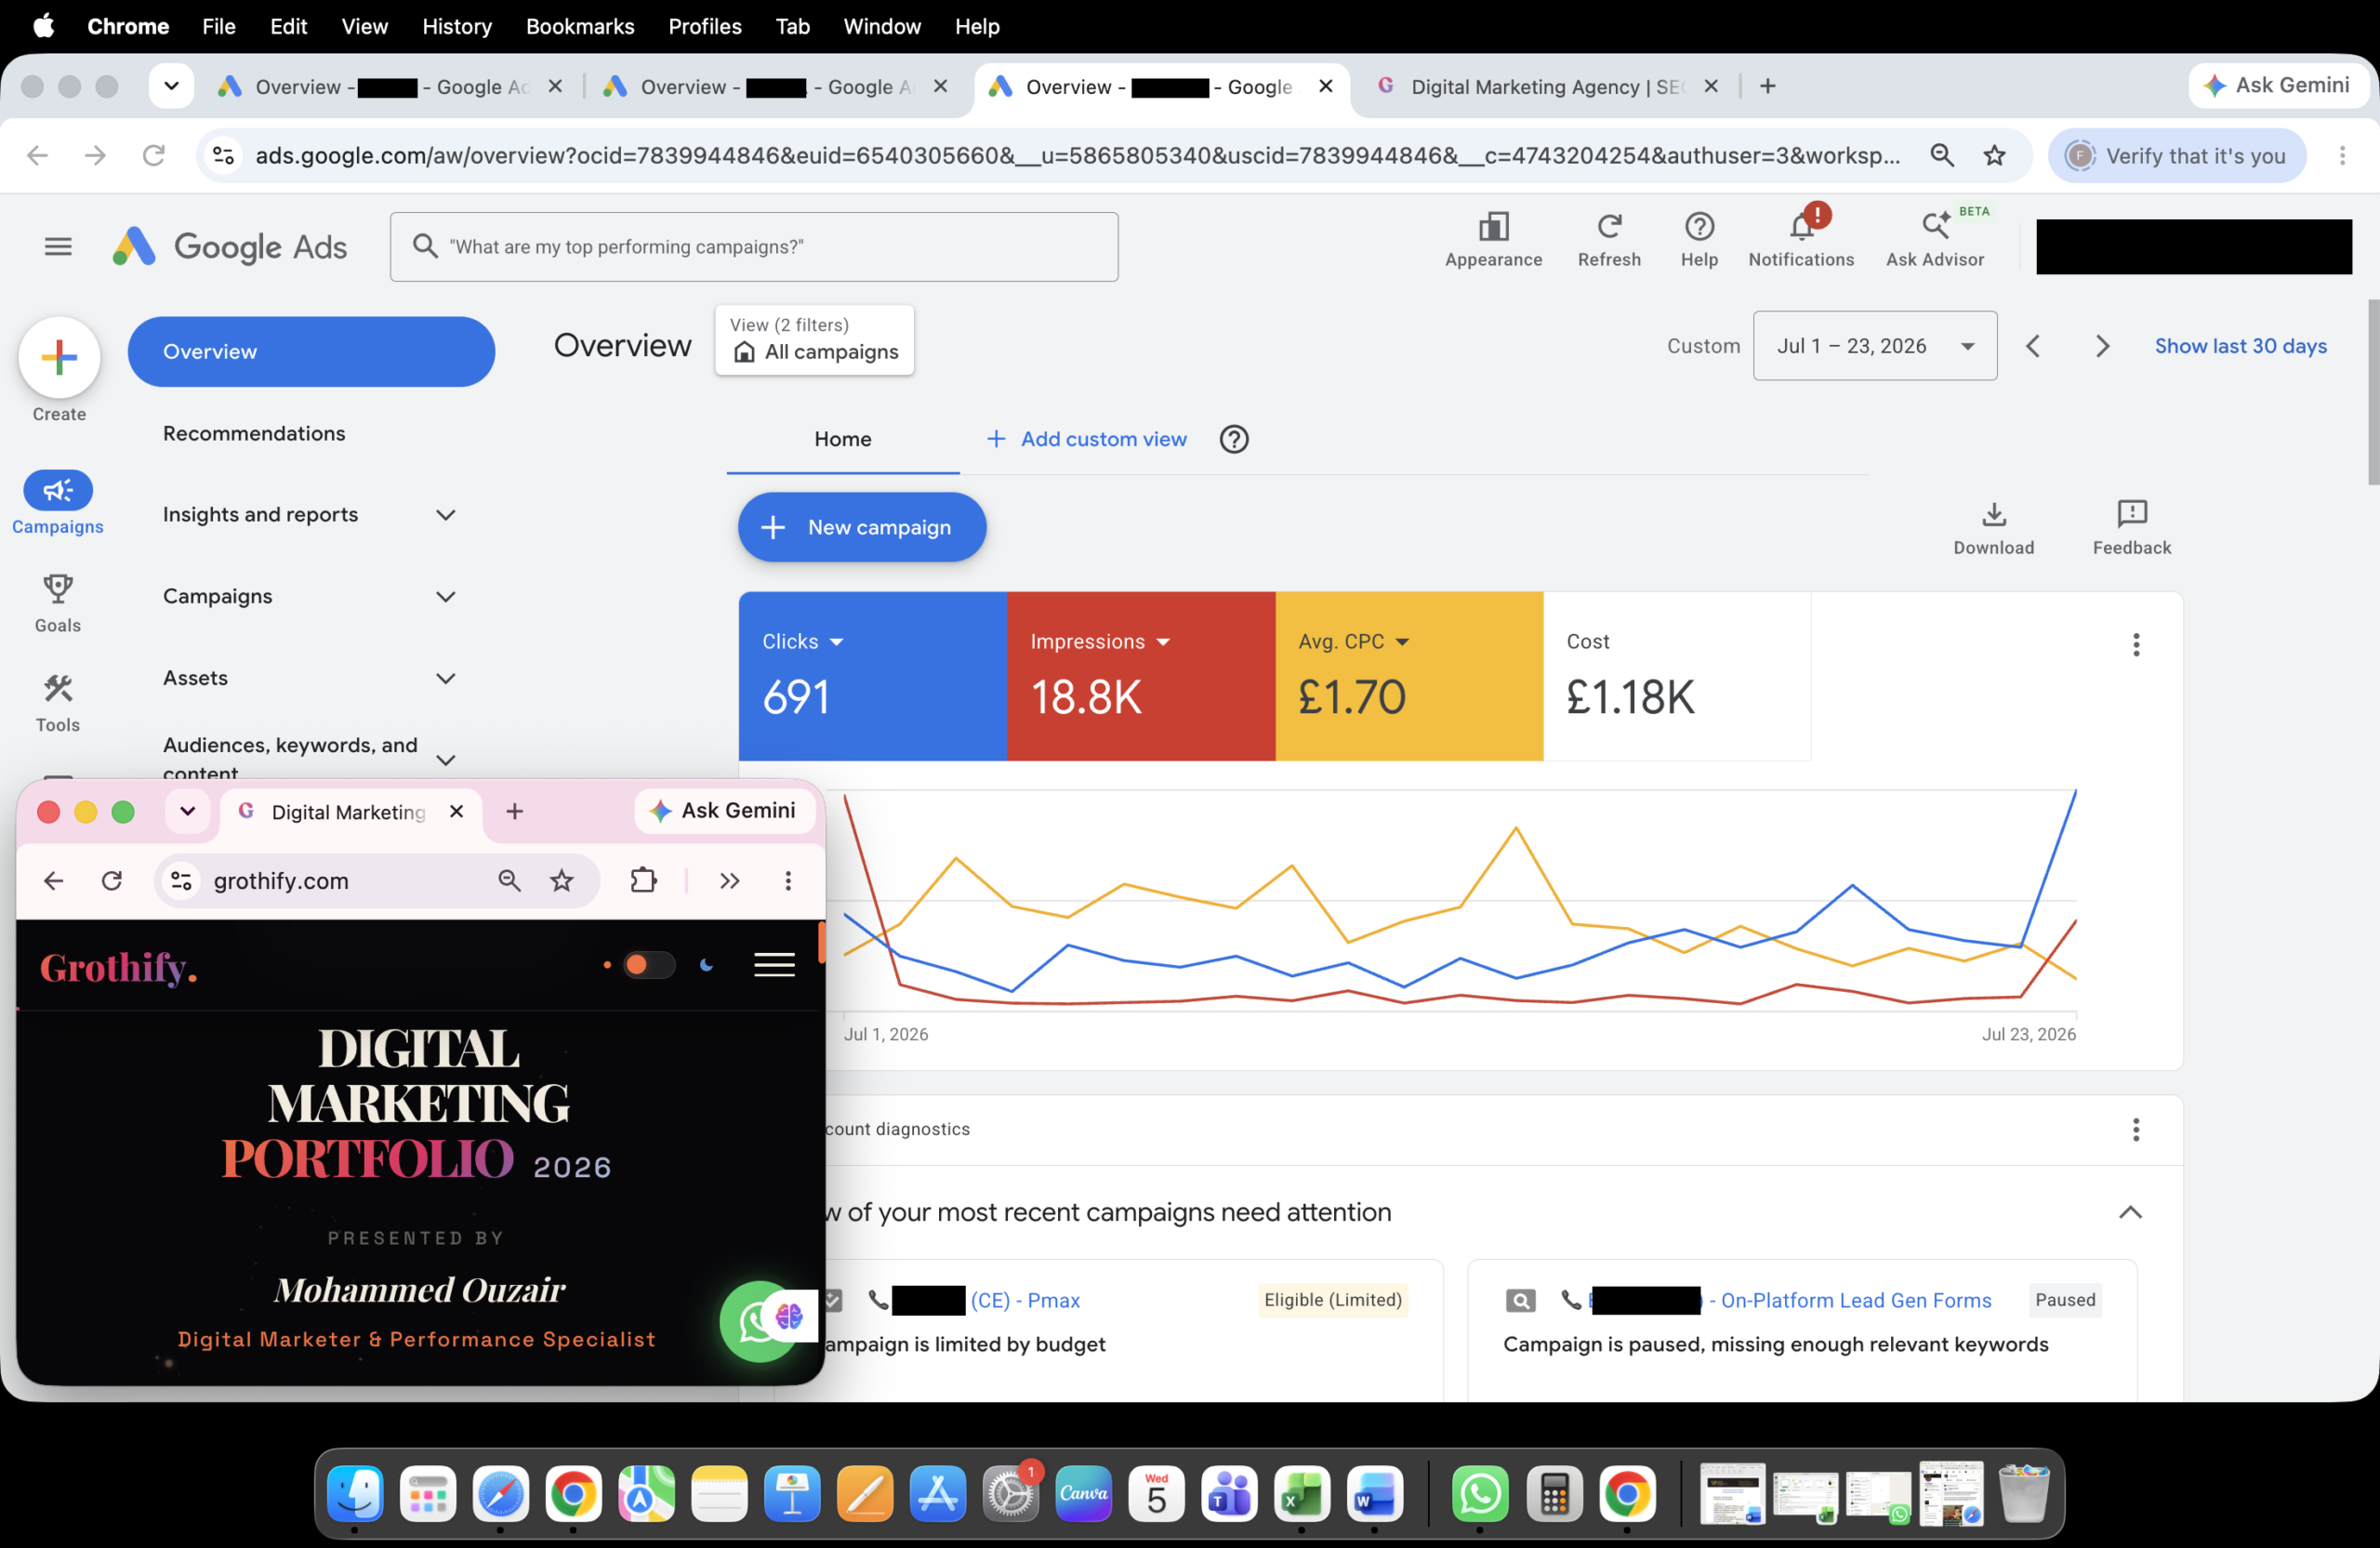2380x1548 pixels.
Task: Click the New campaign button
Action: (862, 527)
